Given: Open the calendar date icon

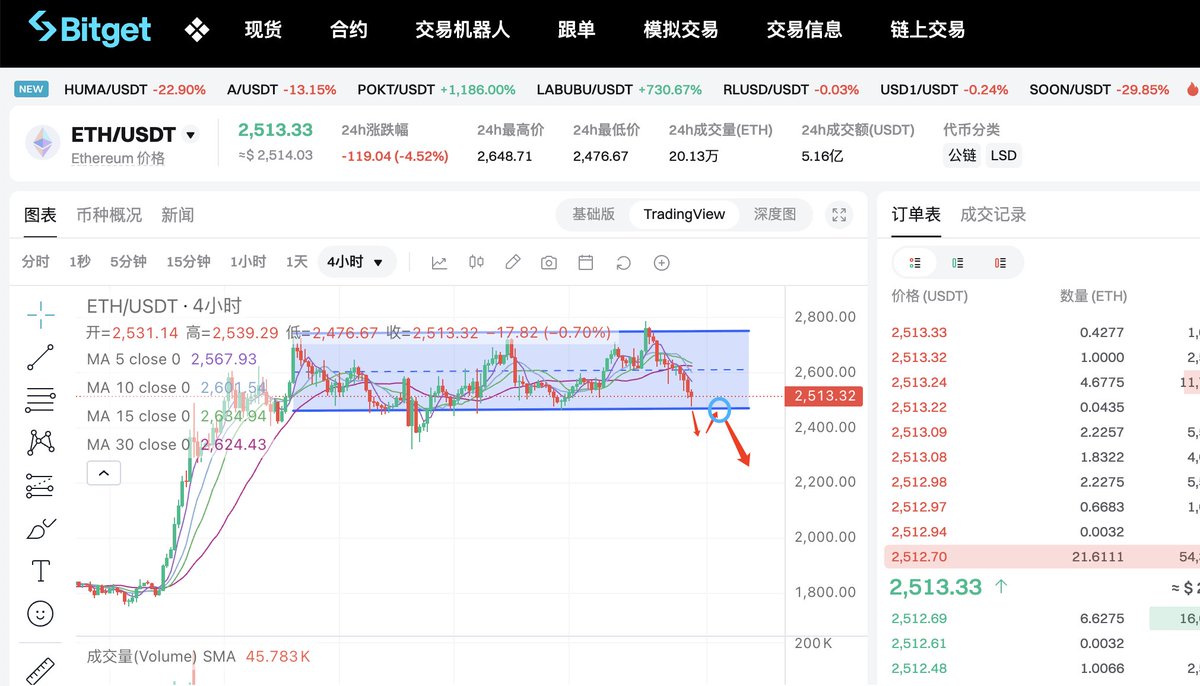Looking at the screenshot, I should pos(586,263).
